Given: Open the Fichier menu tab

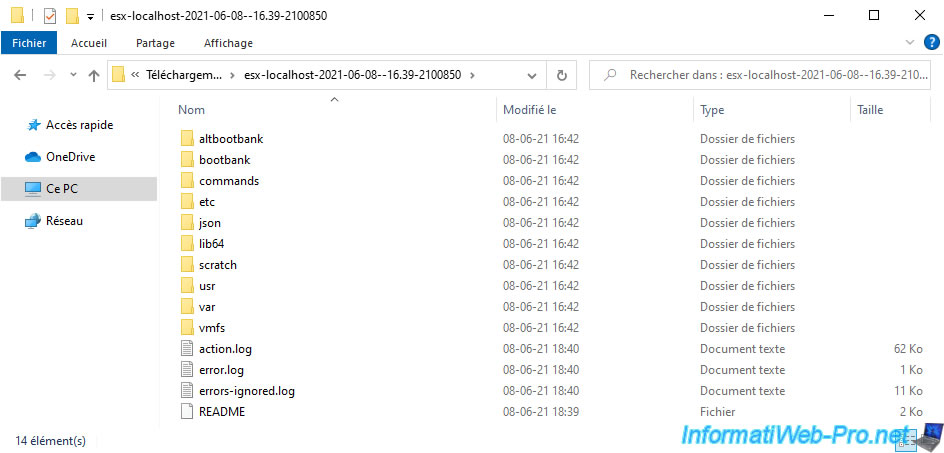Looking at the screenshot, I should (30, 43).
